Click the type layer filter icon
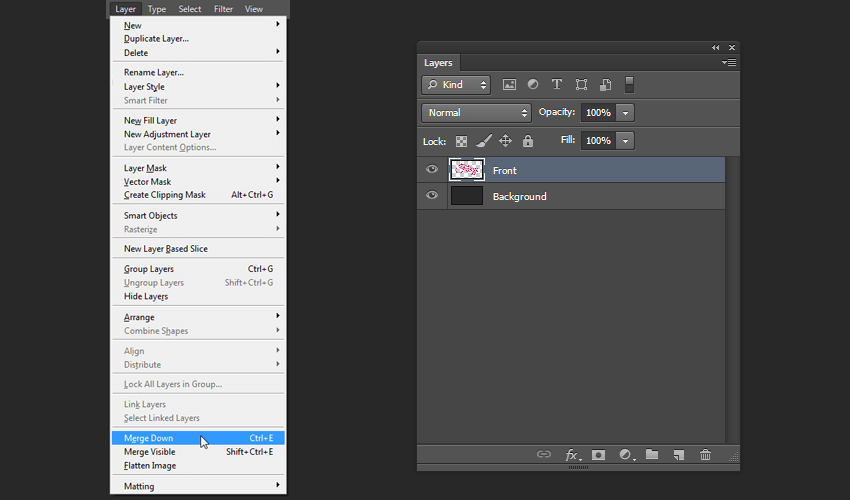 point(557,85)
